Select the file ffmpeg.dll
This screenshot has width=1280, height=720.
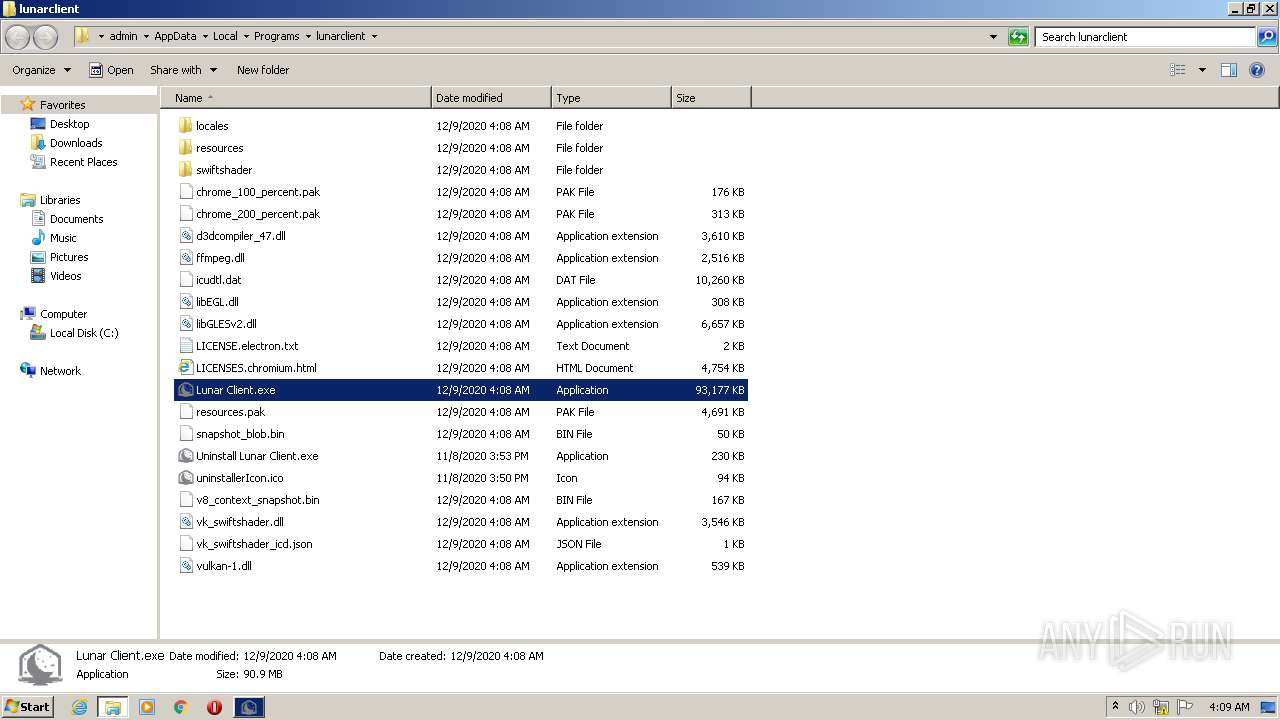click(x=220, y=258)
